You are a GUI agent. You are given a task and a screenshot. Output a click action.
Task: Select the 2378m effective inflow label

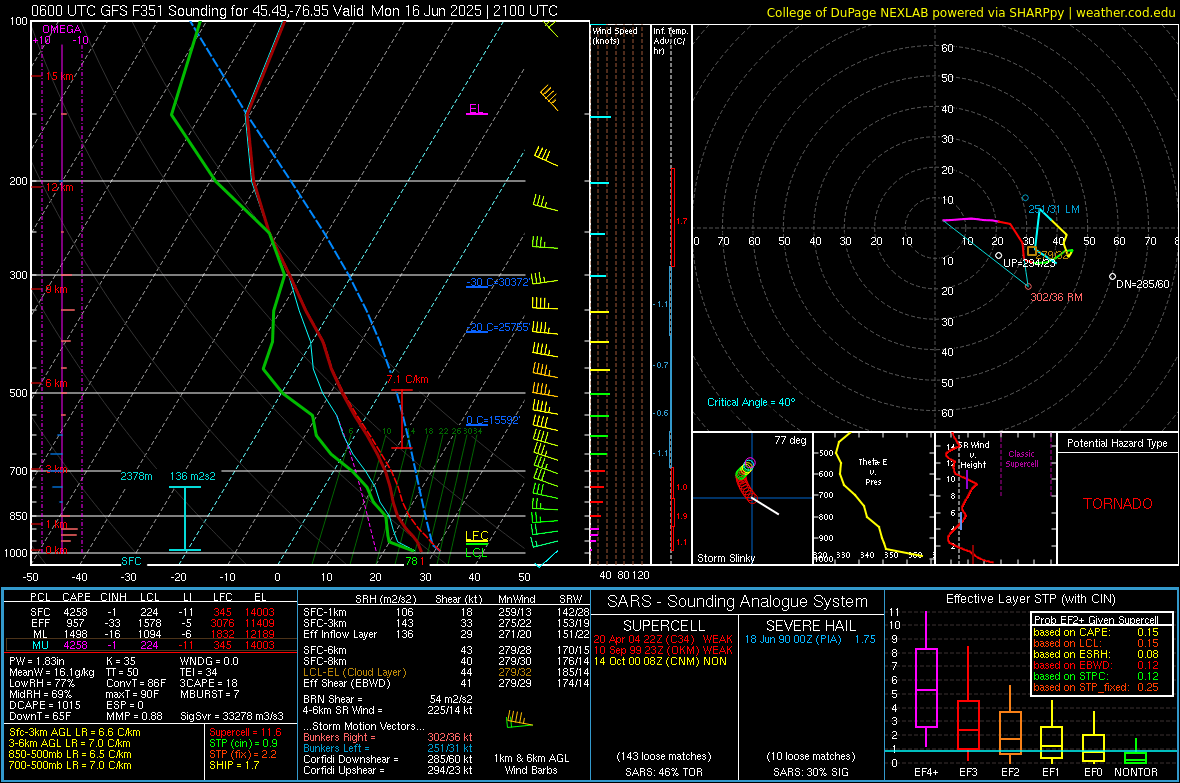[x=136, y=477]
